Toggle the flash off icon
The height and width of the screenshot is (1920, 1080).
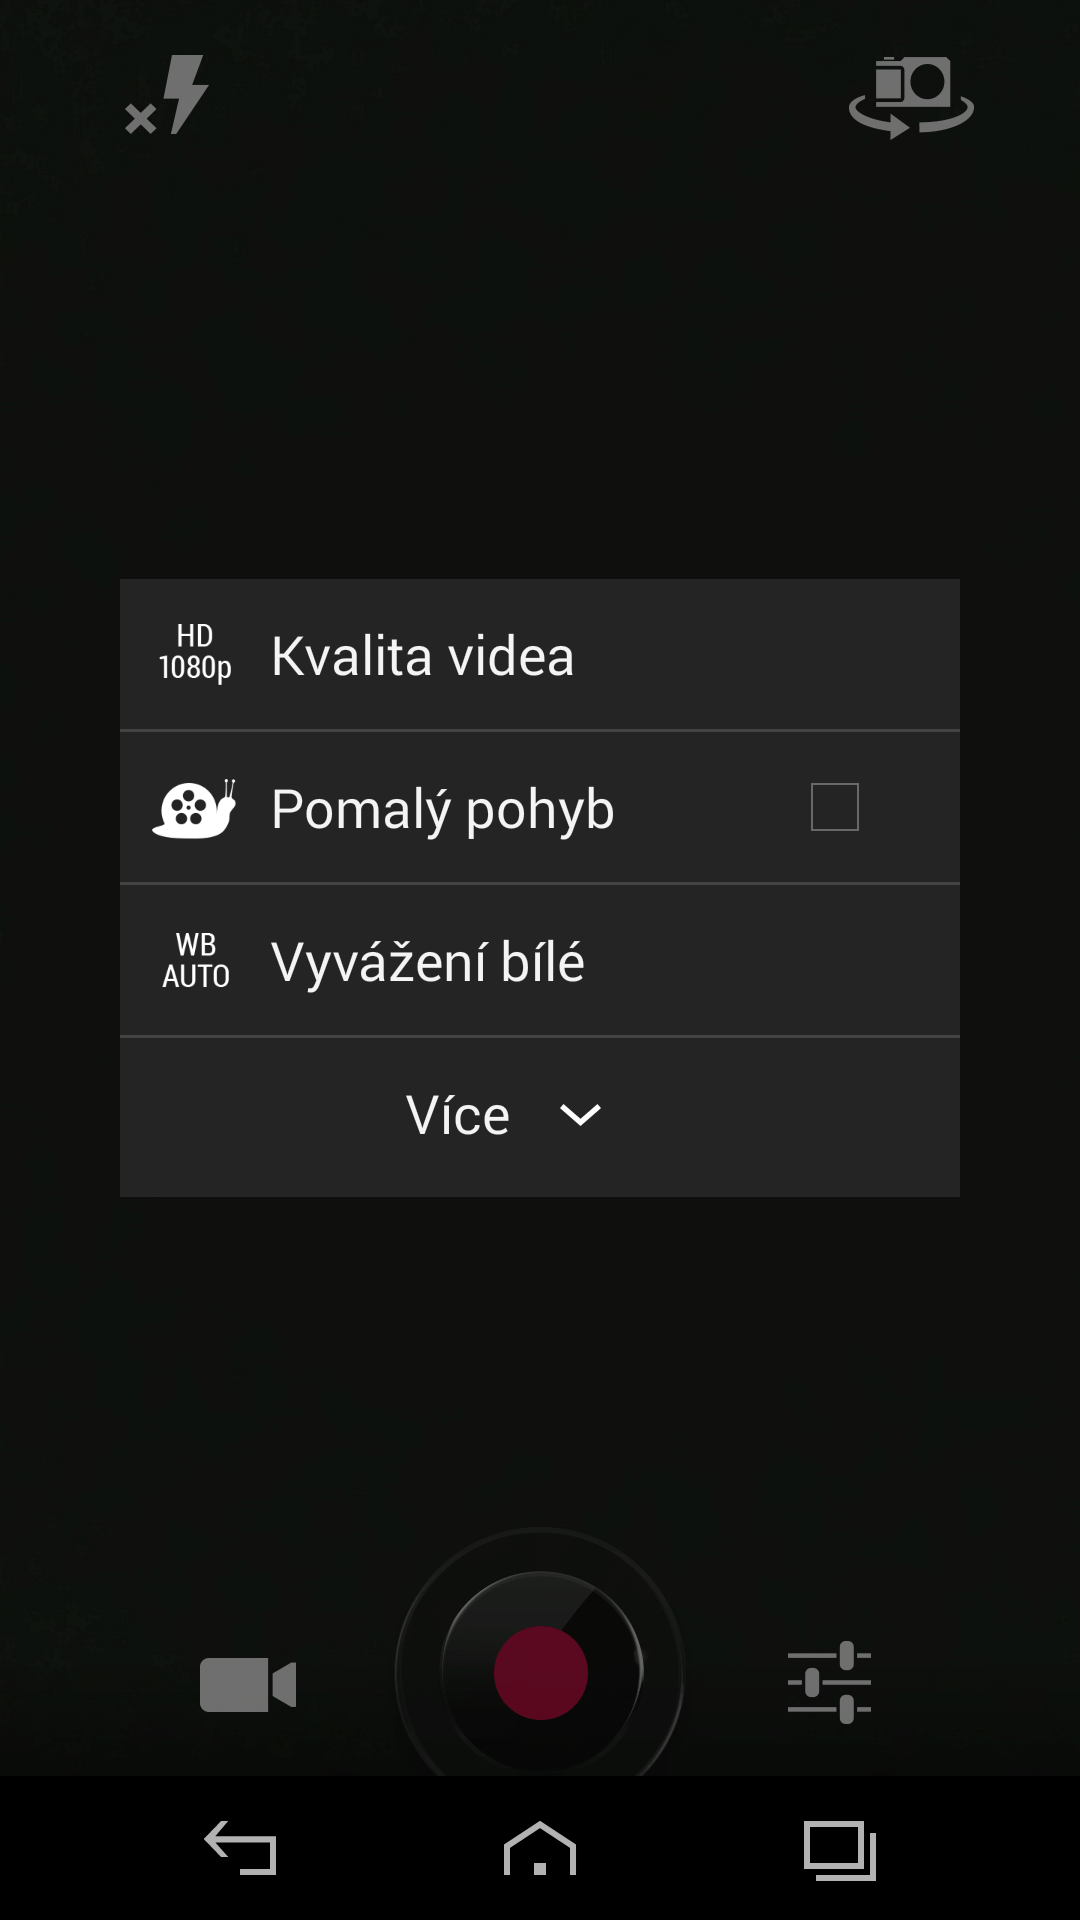click(167, 95)
